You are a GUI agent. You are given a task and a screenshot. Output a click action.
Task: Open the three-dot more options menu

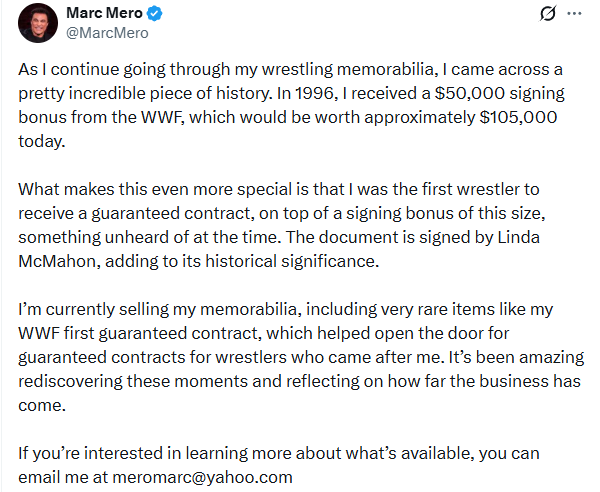point(573,16)
